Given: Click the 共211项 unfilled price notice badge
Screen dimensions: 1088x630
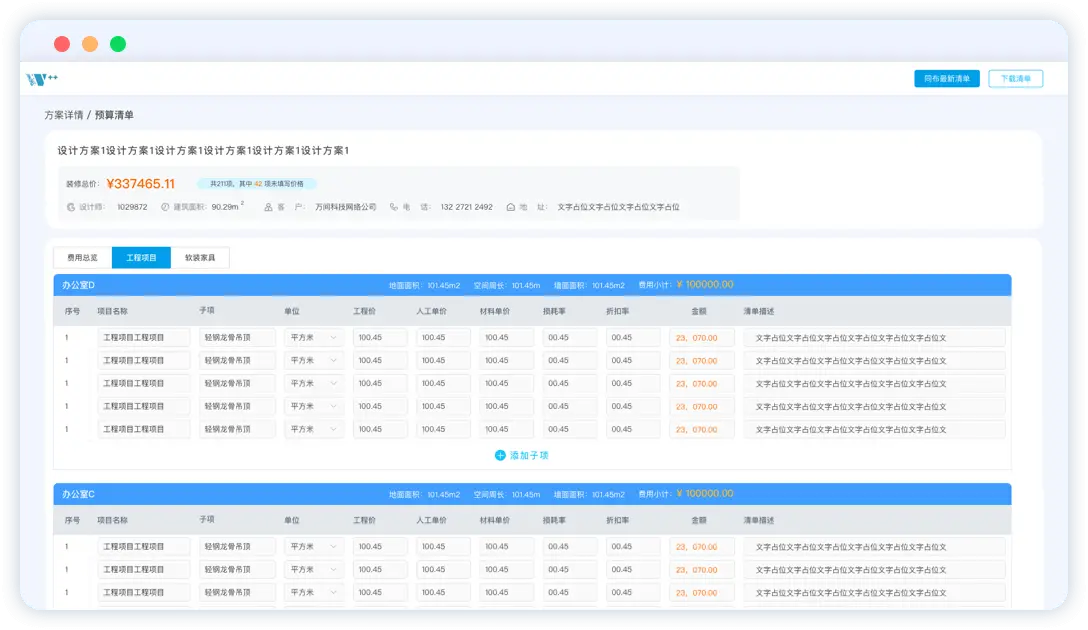Looking at the screenshot, I should point(257,184).
